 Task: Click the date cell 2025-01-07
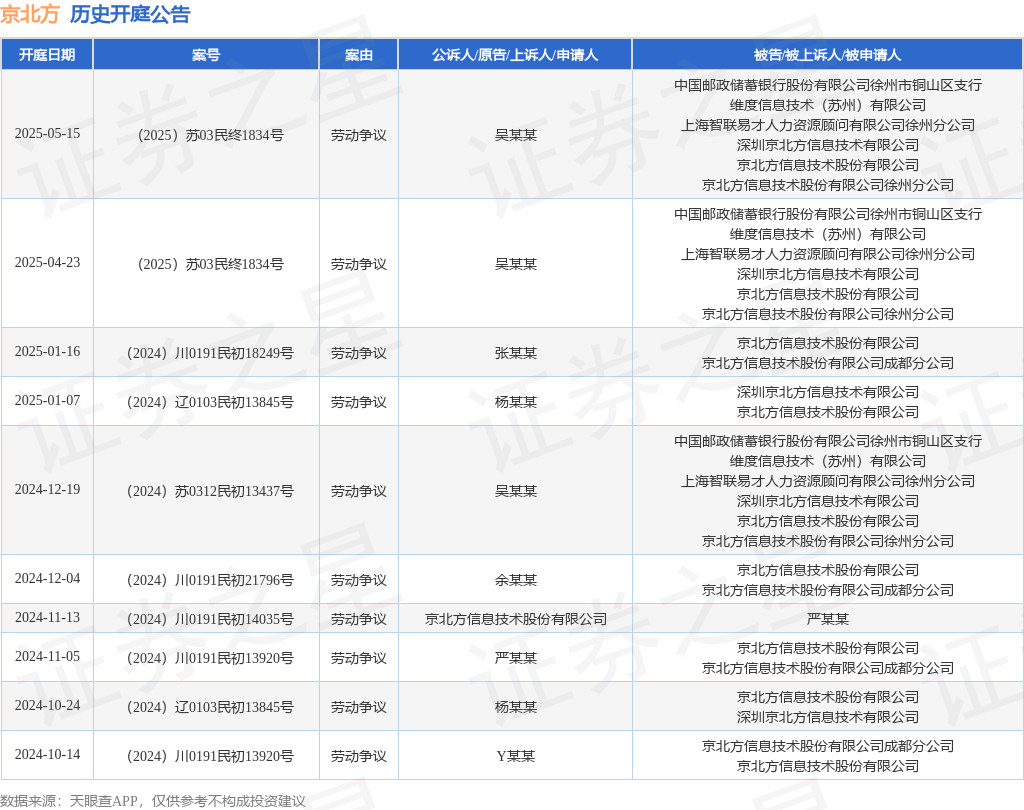click(48, 400)
